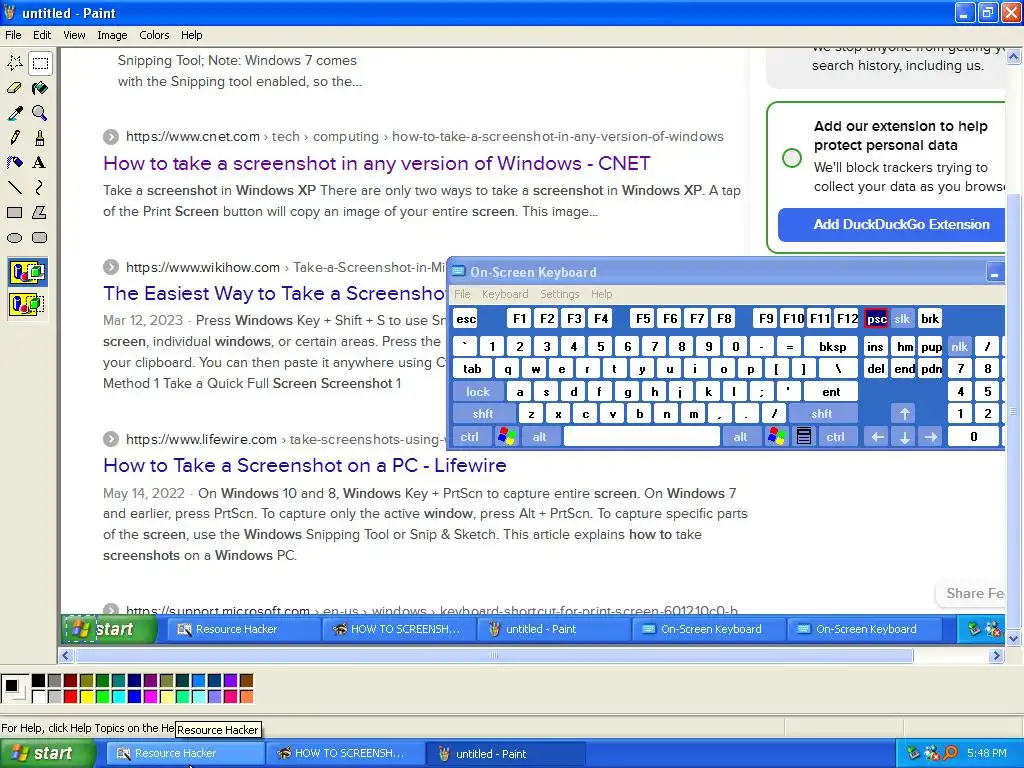Choose the straight Line tool

pos(15,187)
